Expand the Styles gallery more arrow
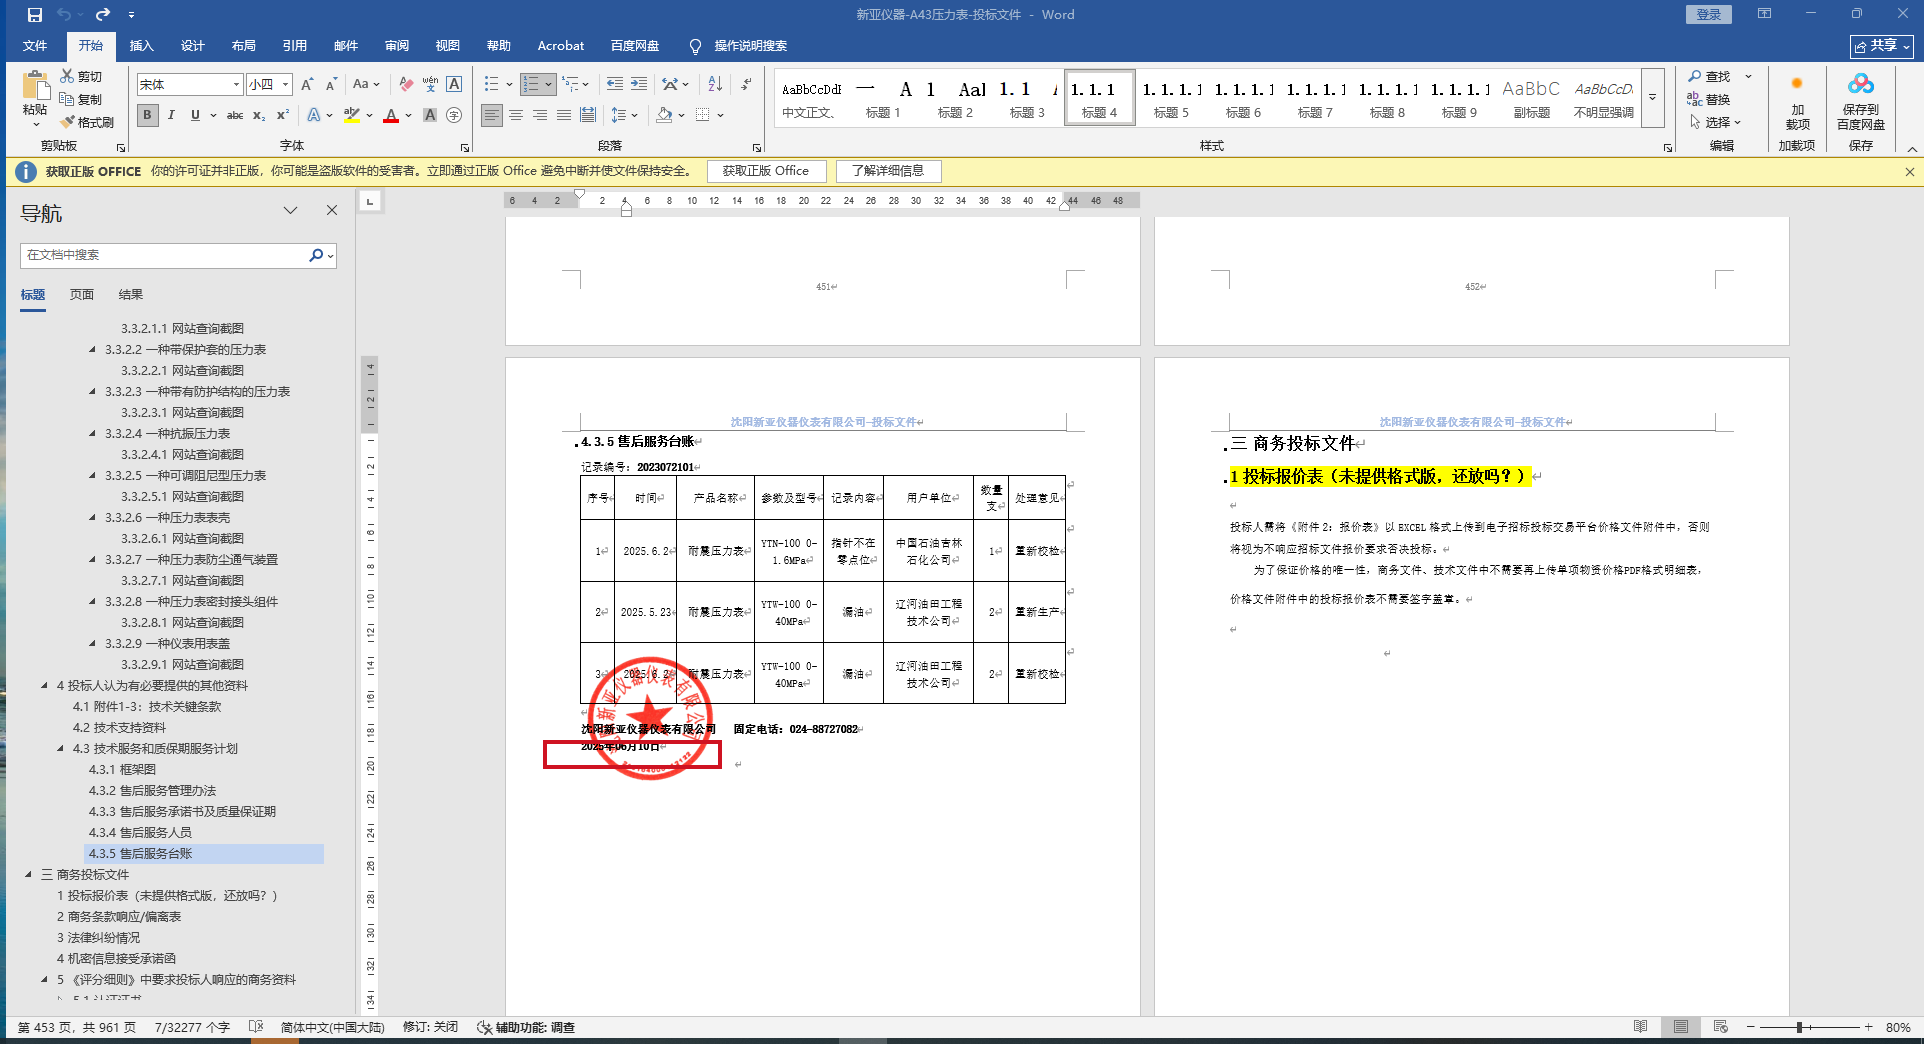The height and width of the screenshot is (1044, 1924). coord(1653,98)
